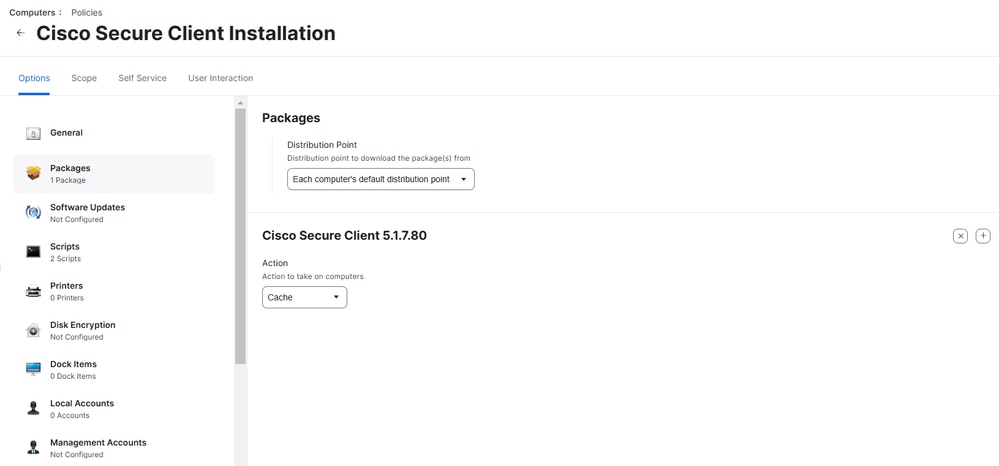Remove the Cisco Secure Client package
Image resolution: width=999 pixels, height=466 pixels.
pos(960,236)
